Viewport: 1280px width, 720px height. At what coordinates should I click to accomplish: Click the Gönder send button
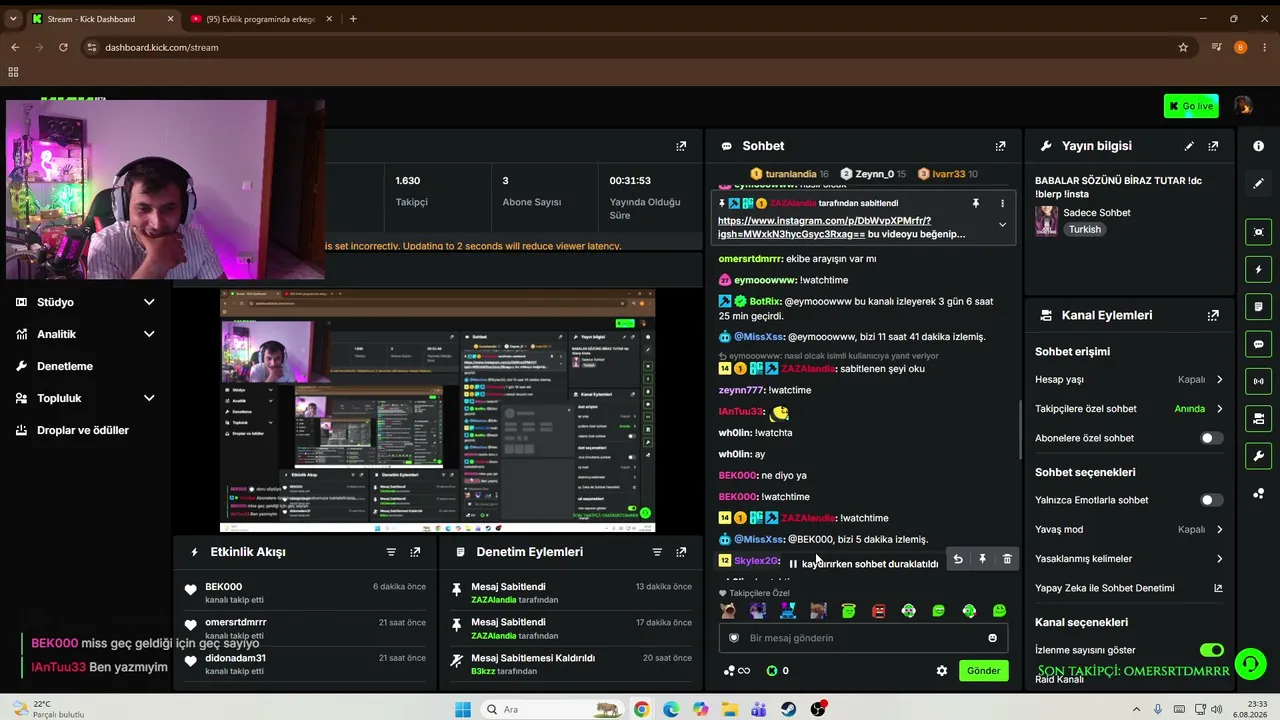[983, 671]
